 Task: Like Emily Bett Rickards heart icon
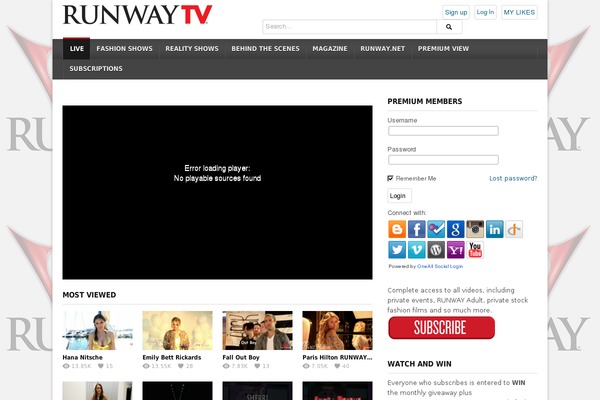click(181, 366)
